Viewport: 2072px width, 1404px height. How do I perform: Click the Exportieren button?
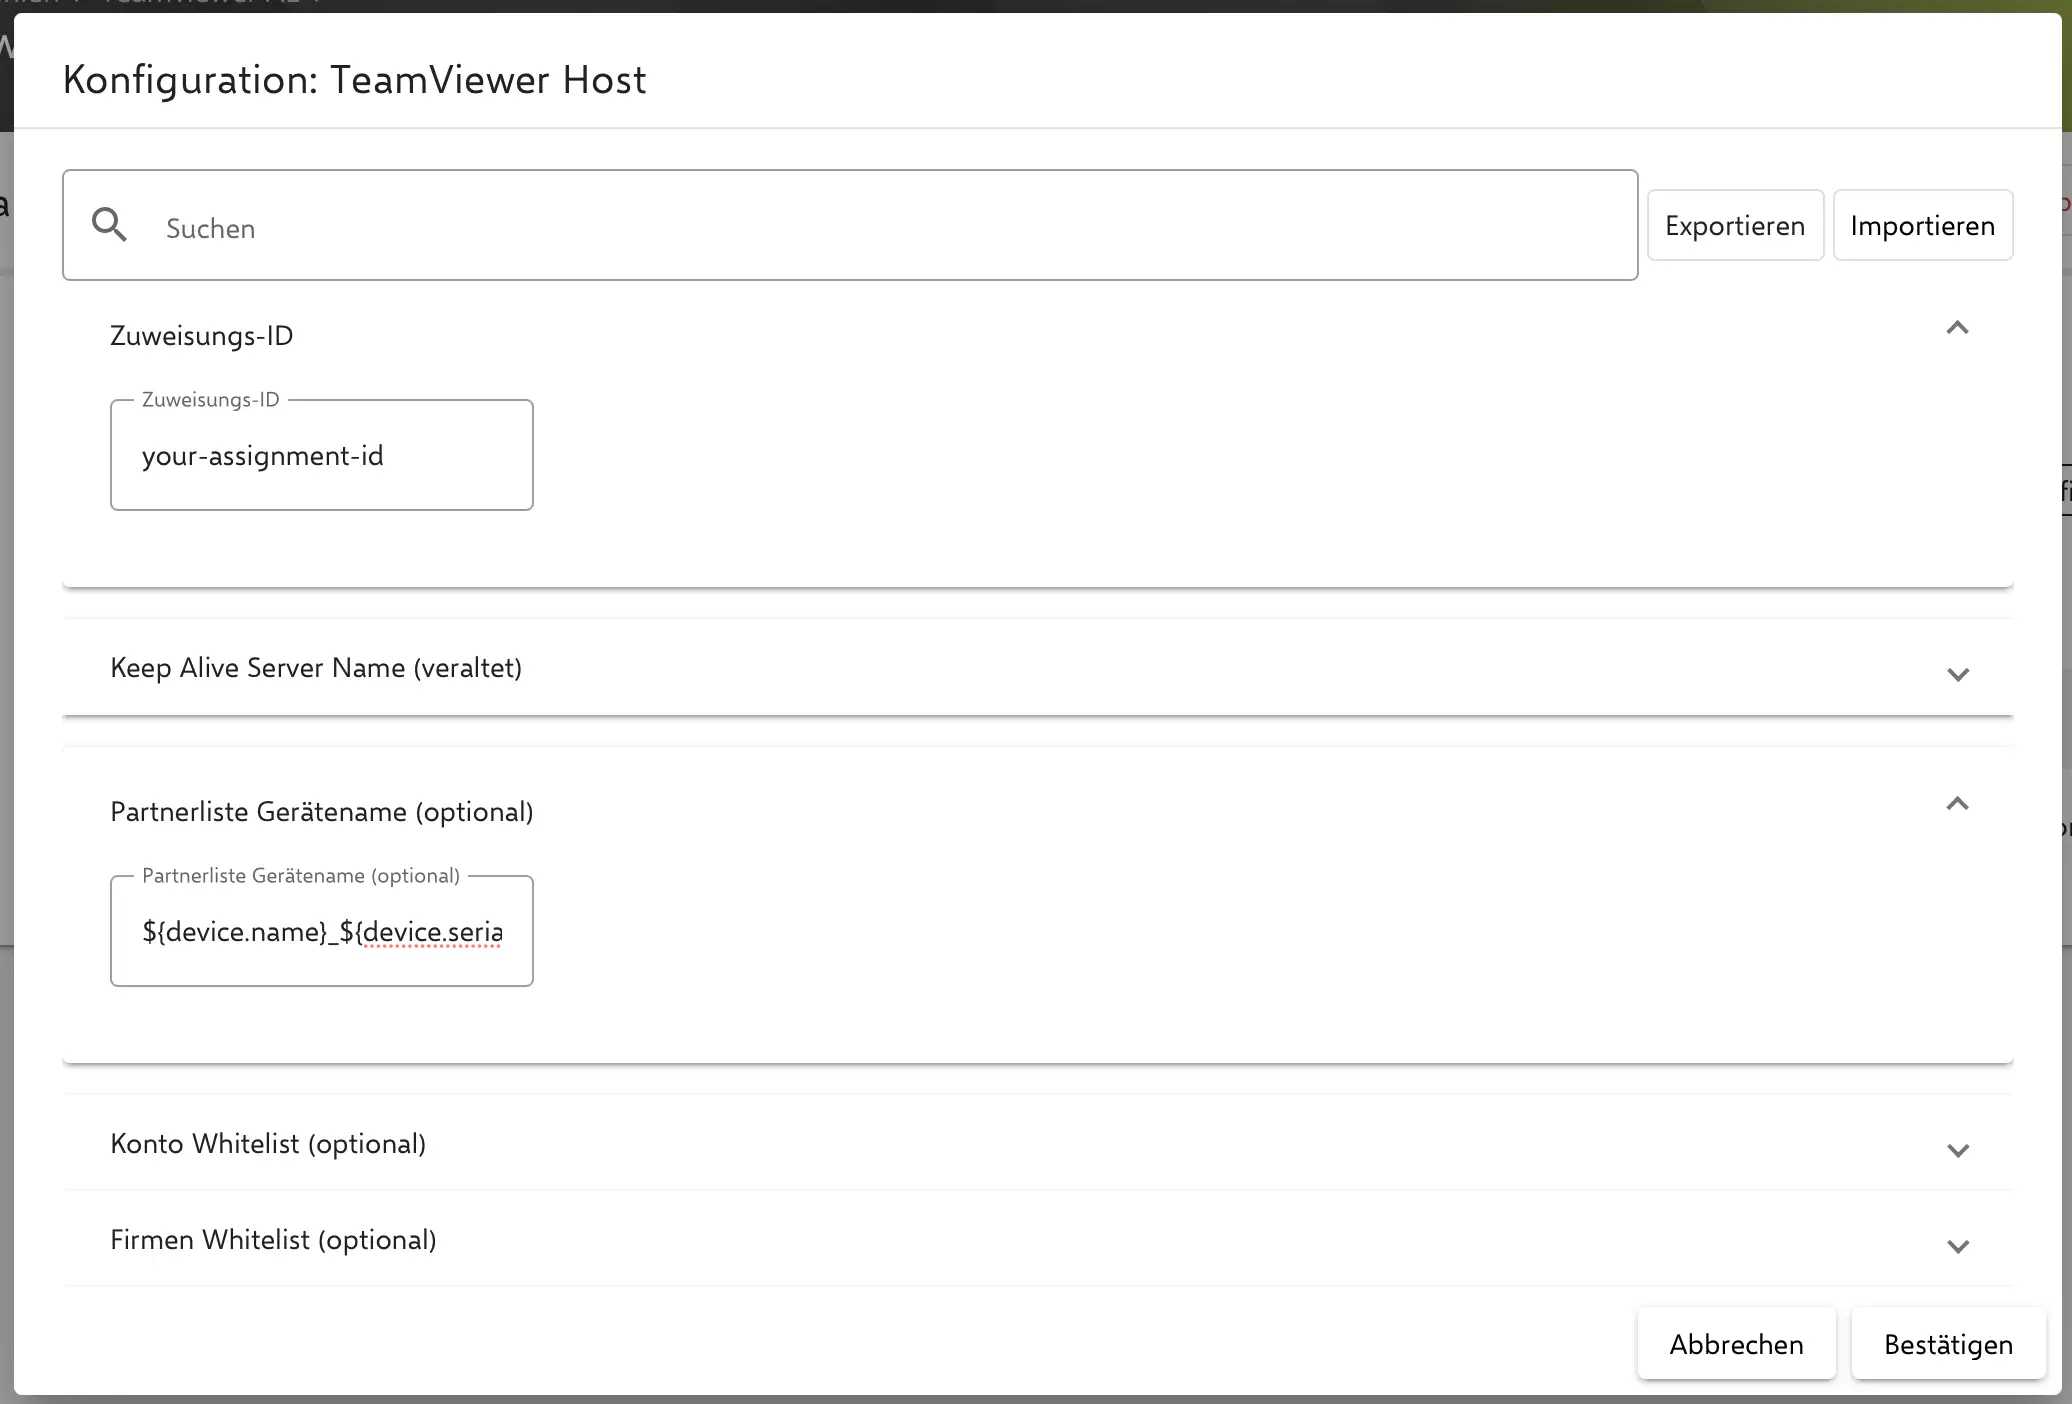point(1734,225)
